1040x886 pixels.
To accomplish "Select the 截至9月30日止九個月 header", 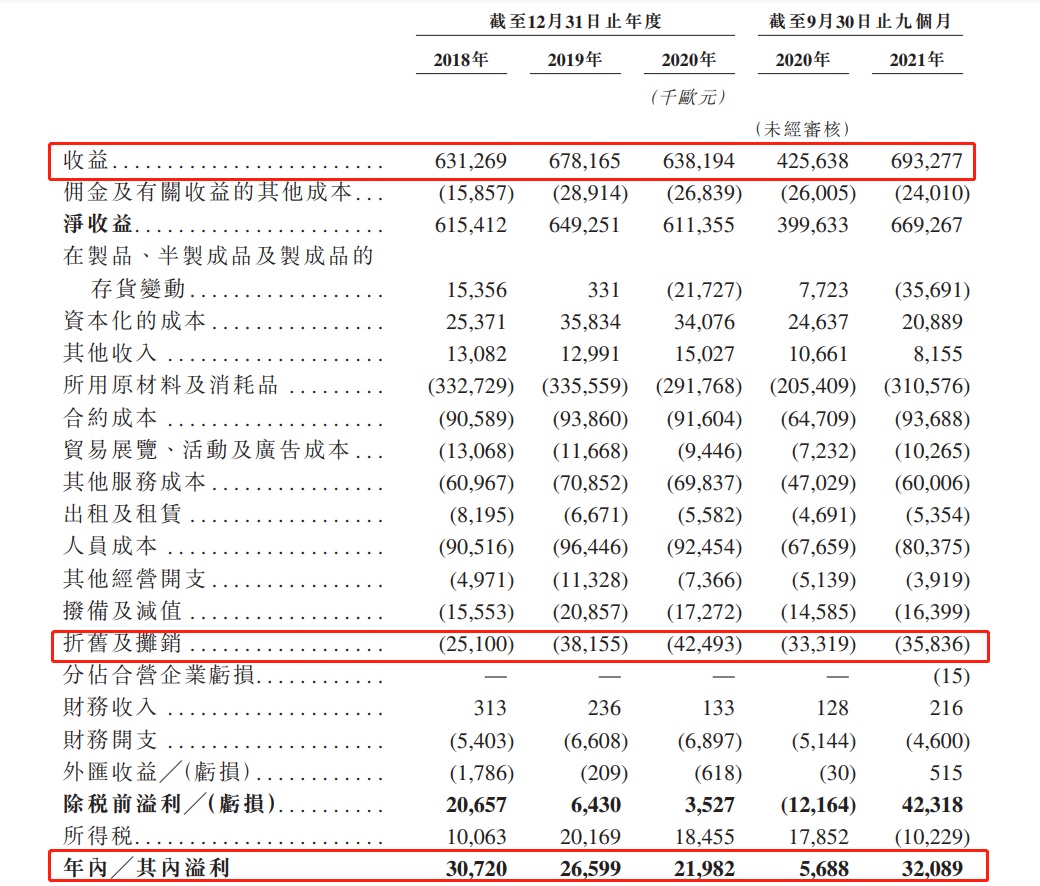I will [x=860, y=21].
